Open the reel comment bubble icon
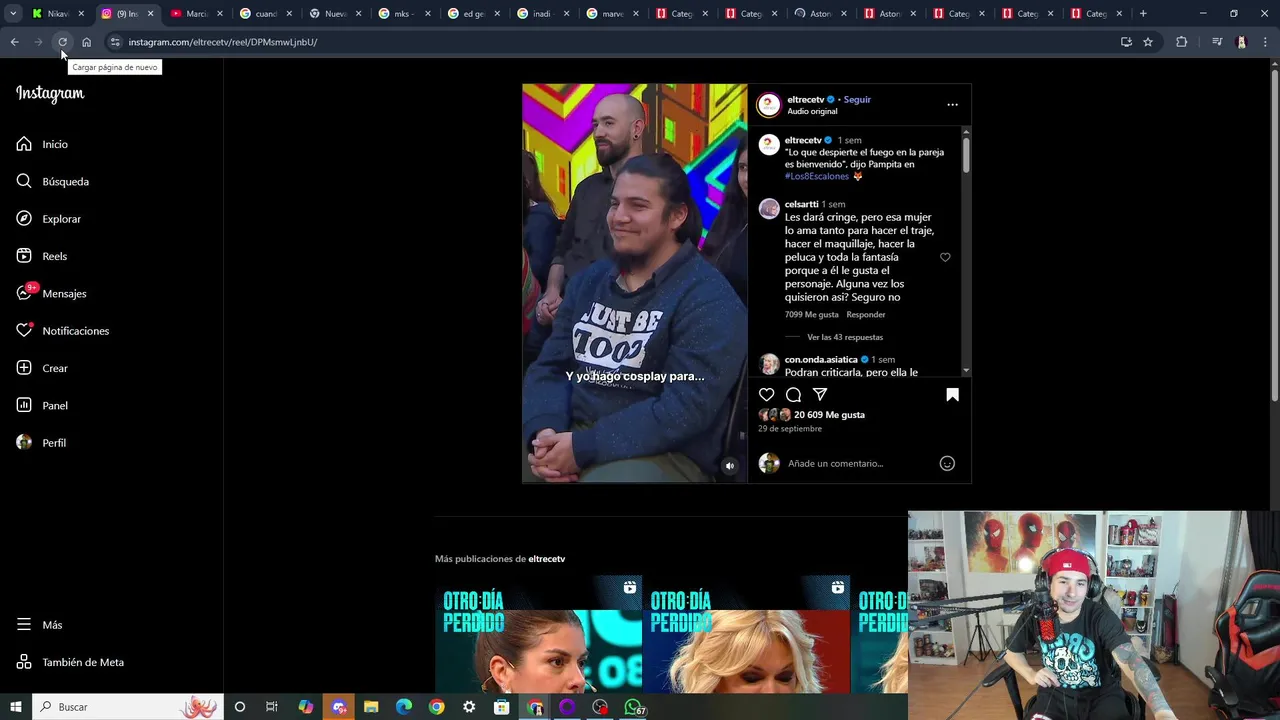The height and width of the screenshot is (720, 1280). coord(793,395)
